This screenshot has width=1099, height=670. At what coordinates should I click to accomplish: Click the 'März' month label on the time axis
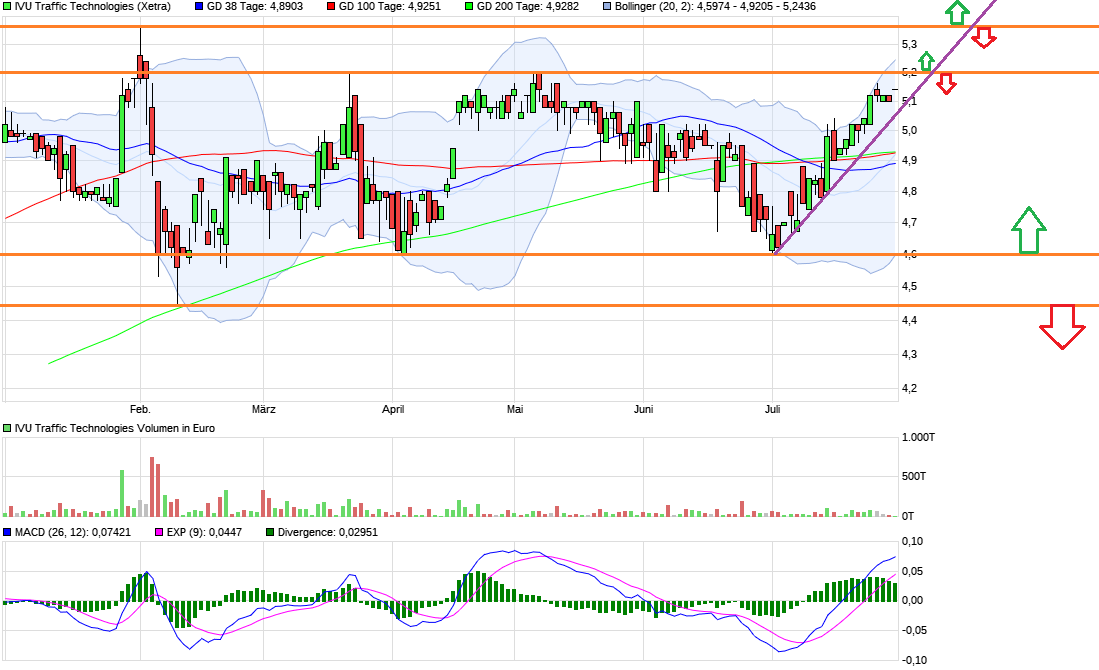[264, 409]
